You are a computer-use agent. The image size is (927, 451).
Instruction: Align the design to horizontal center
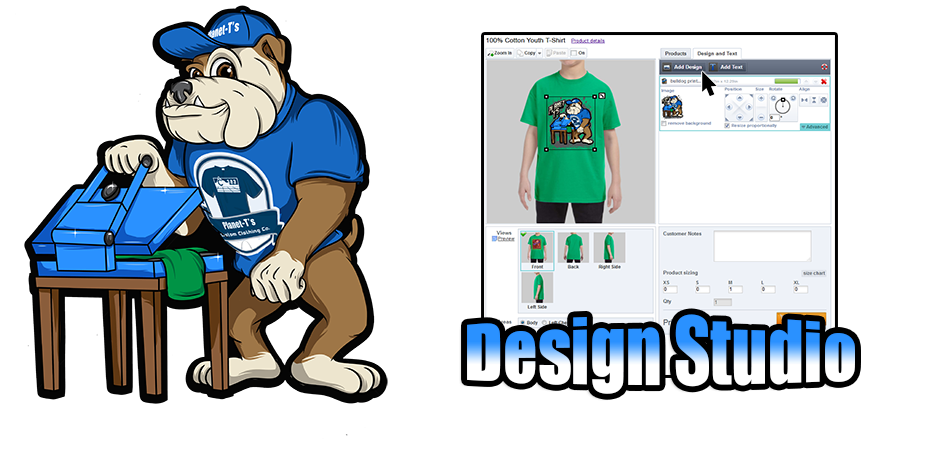coord(804,100)
